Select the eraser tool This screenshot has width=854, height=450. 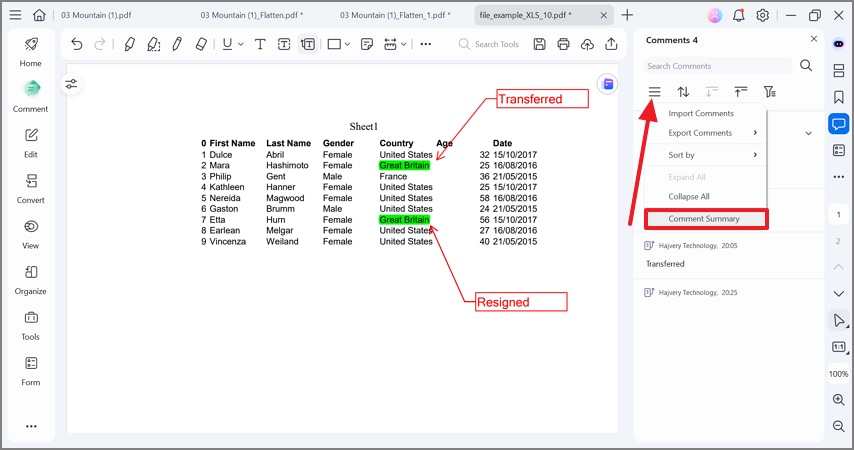pos(201,44)
